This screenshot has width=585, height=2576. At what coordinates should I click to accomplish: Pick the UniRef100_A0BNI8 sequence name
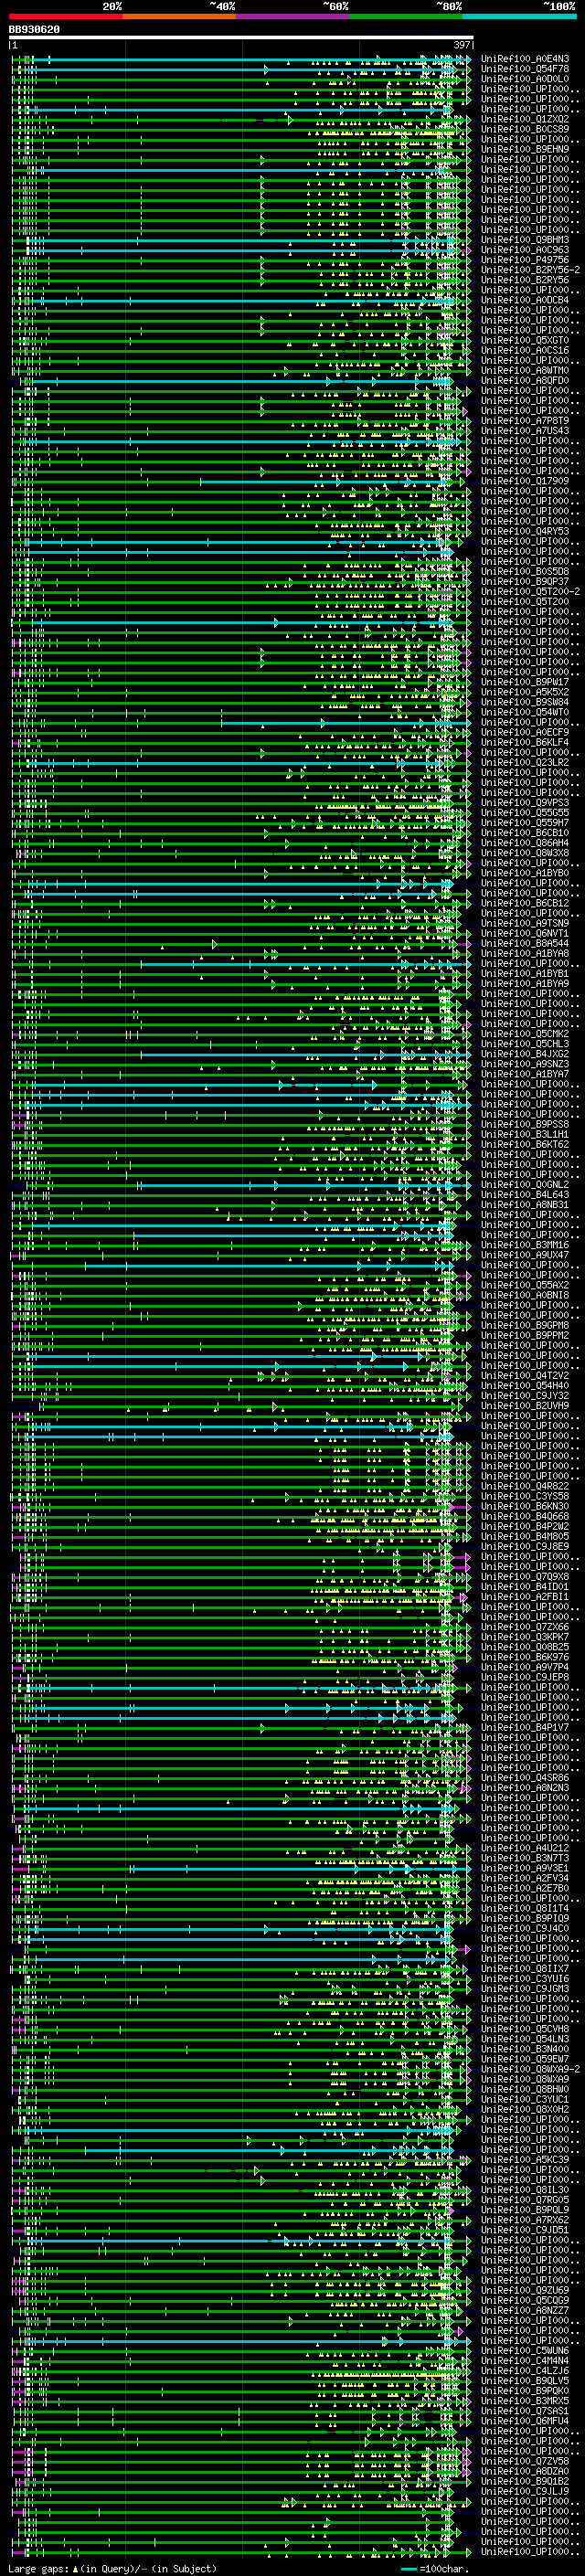524,1295
